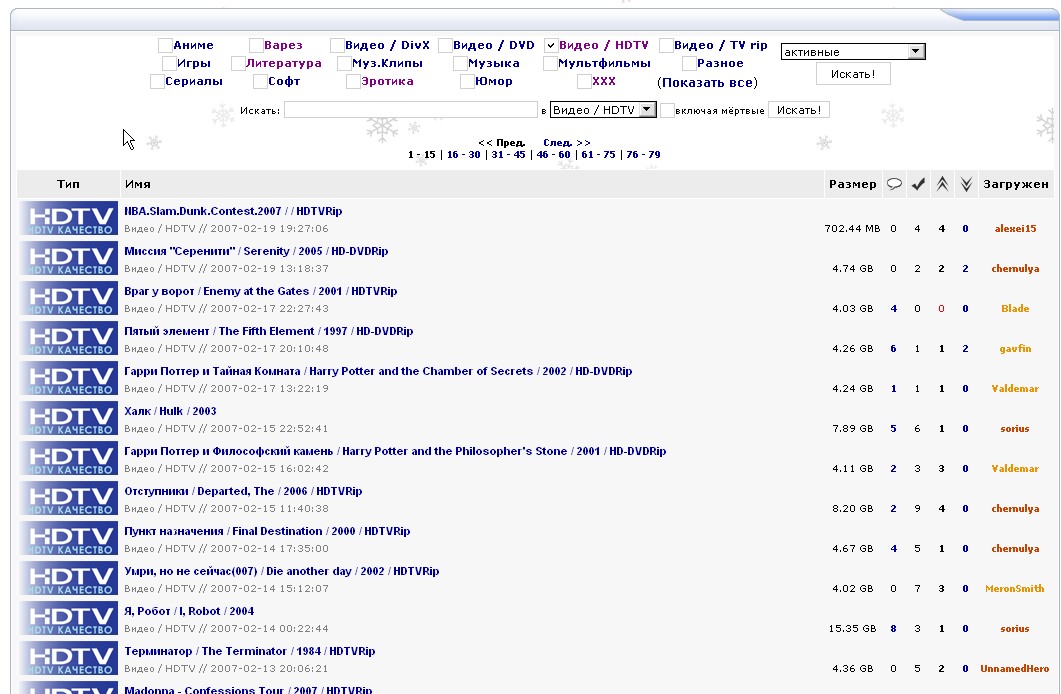Go to page range 31 - 45
Viewport: 1061px width, 694px height.
pos(508,155)
